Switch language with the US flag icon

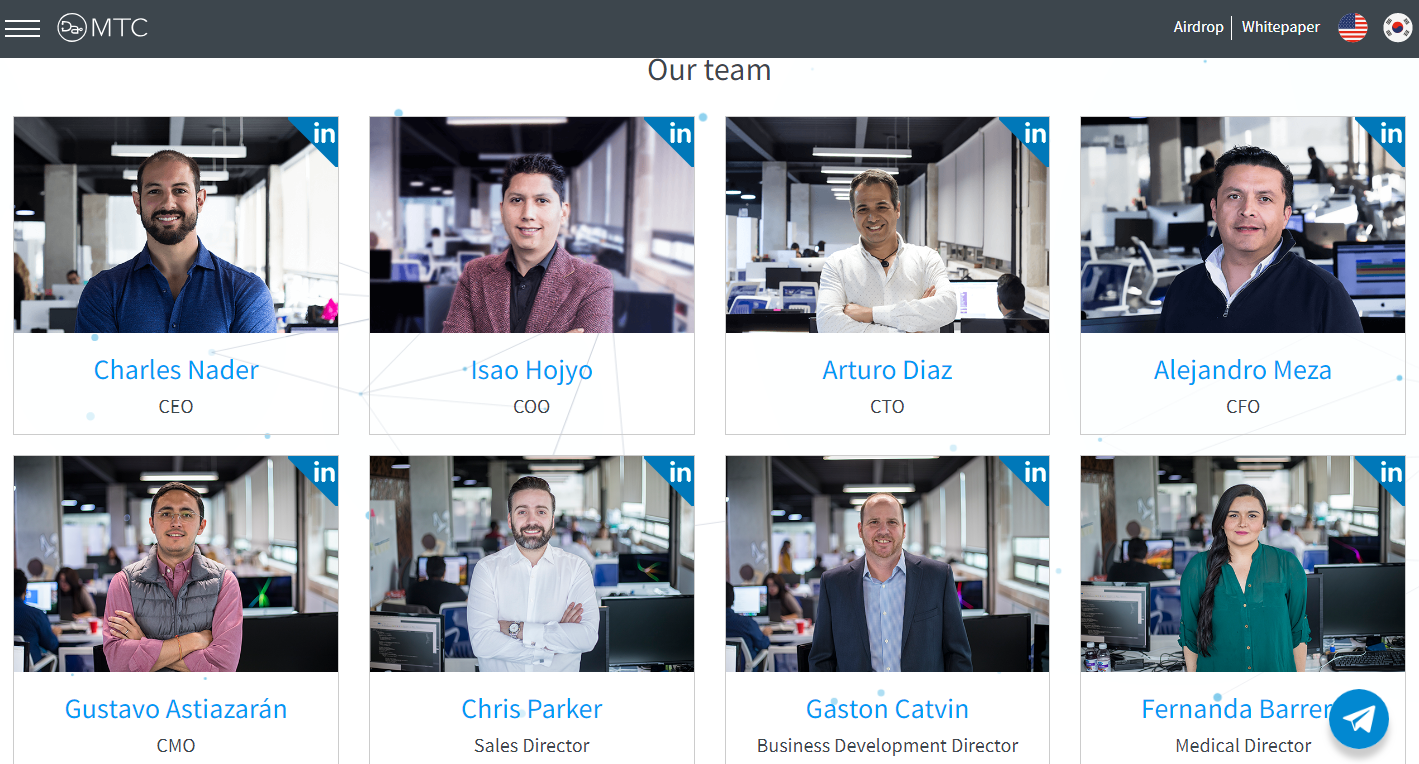tap(1352, 28)
